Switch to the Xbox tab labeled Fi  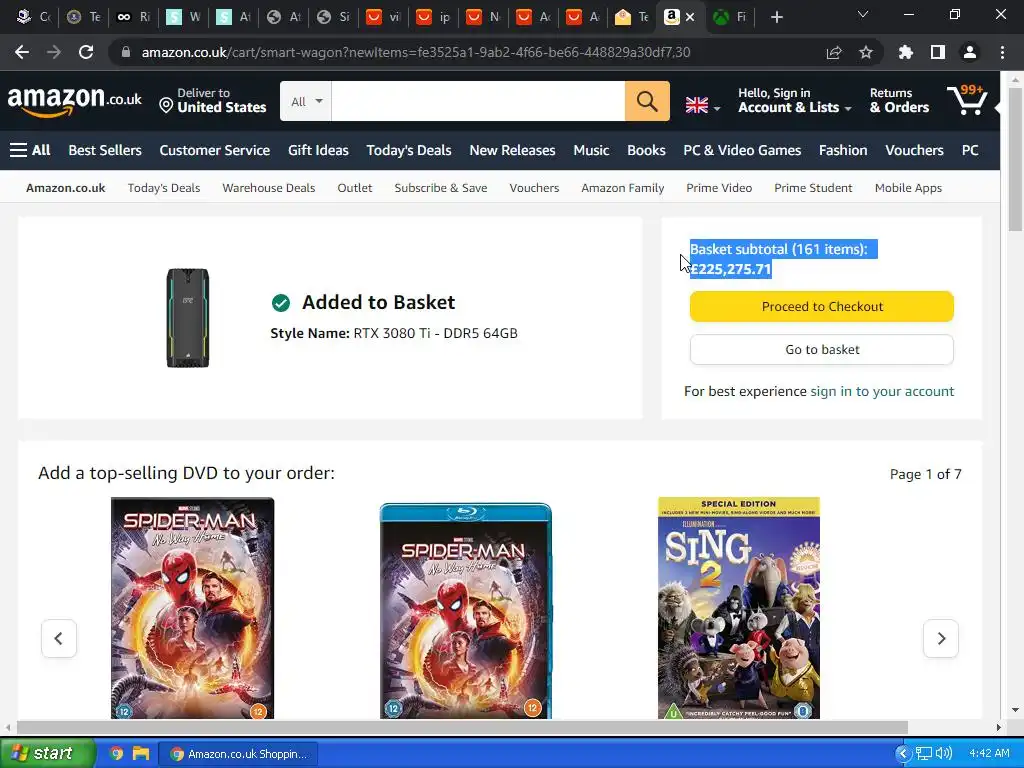(729, 18)
